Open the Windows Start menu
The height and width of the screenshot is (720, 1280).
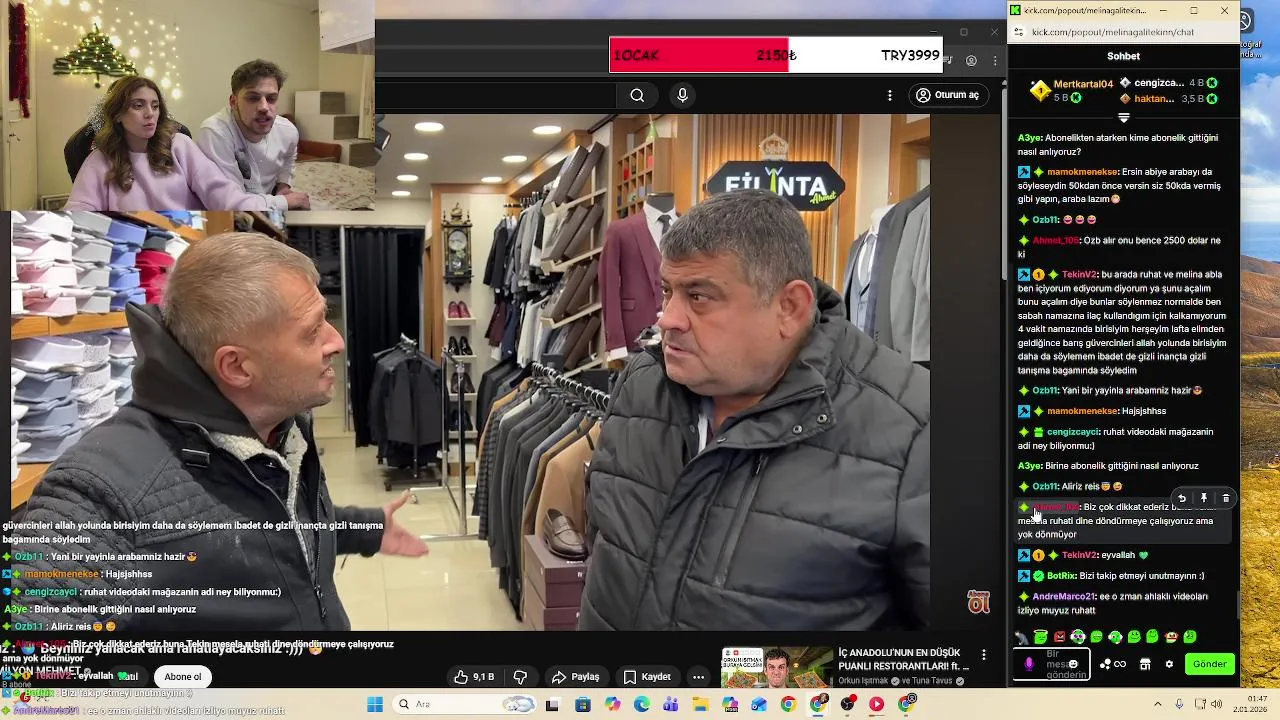[375, 704]
